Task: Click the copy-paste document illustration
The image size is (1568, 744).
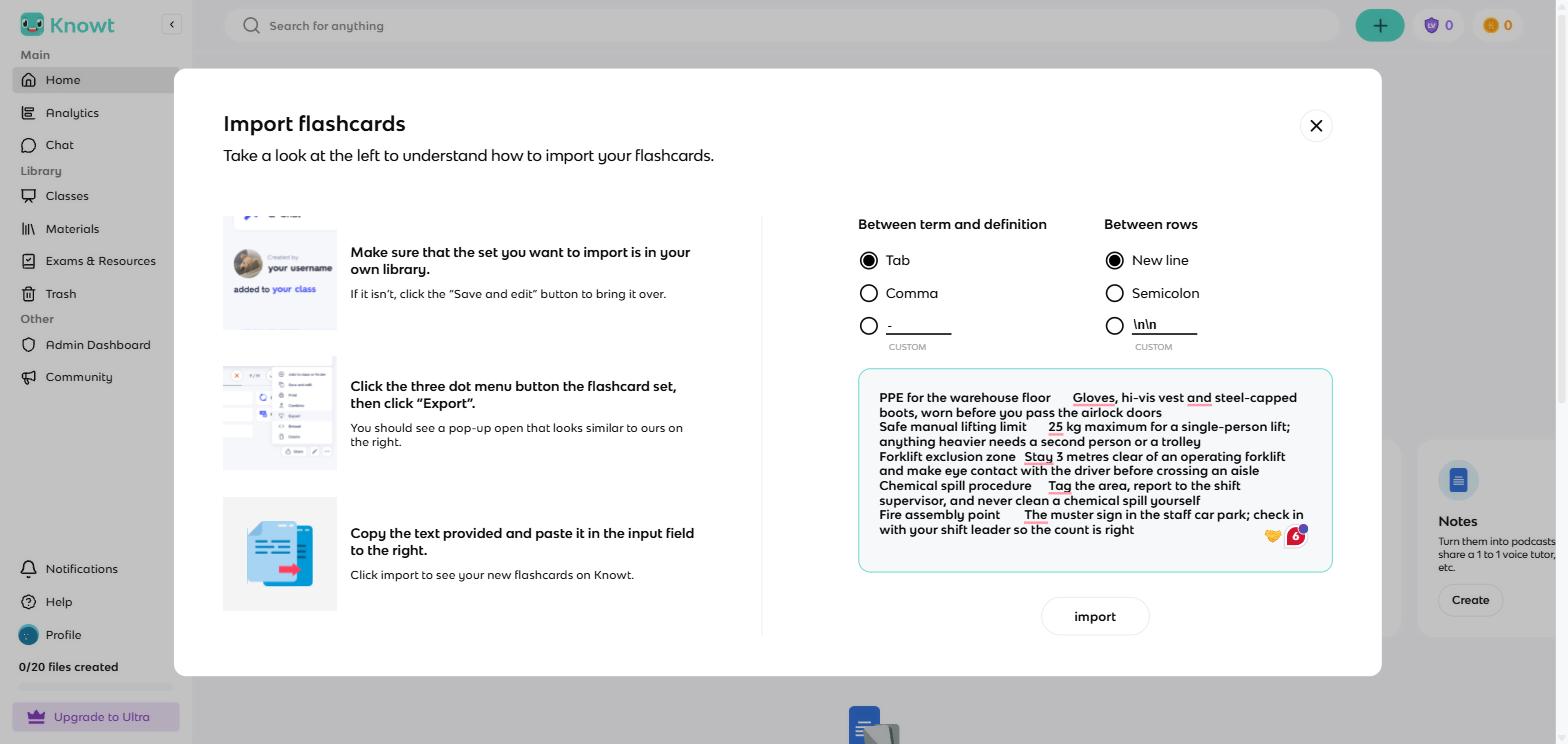Action: coord(280,554)
